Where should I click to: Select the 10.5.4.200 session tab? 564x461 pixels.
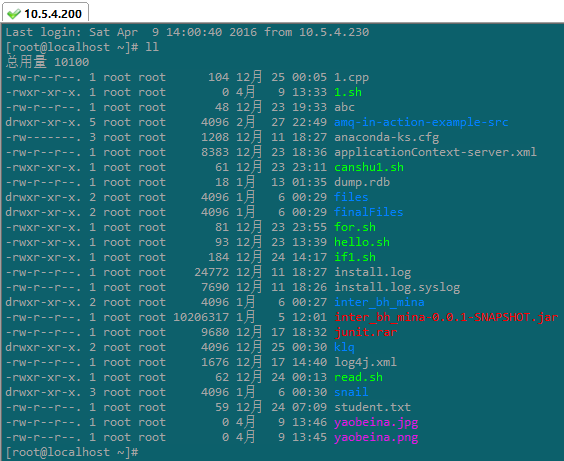point(45,13)
